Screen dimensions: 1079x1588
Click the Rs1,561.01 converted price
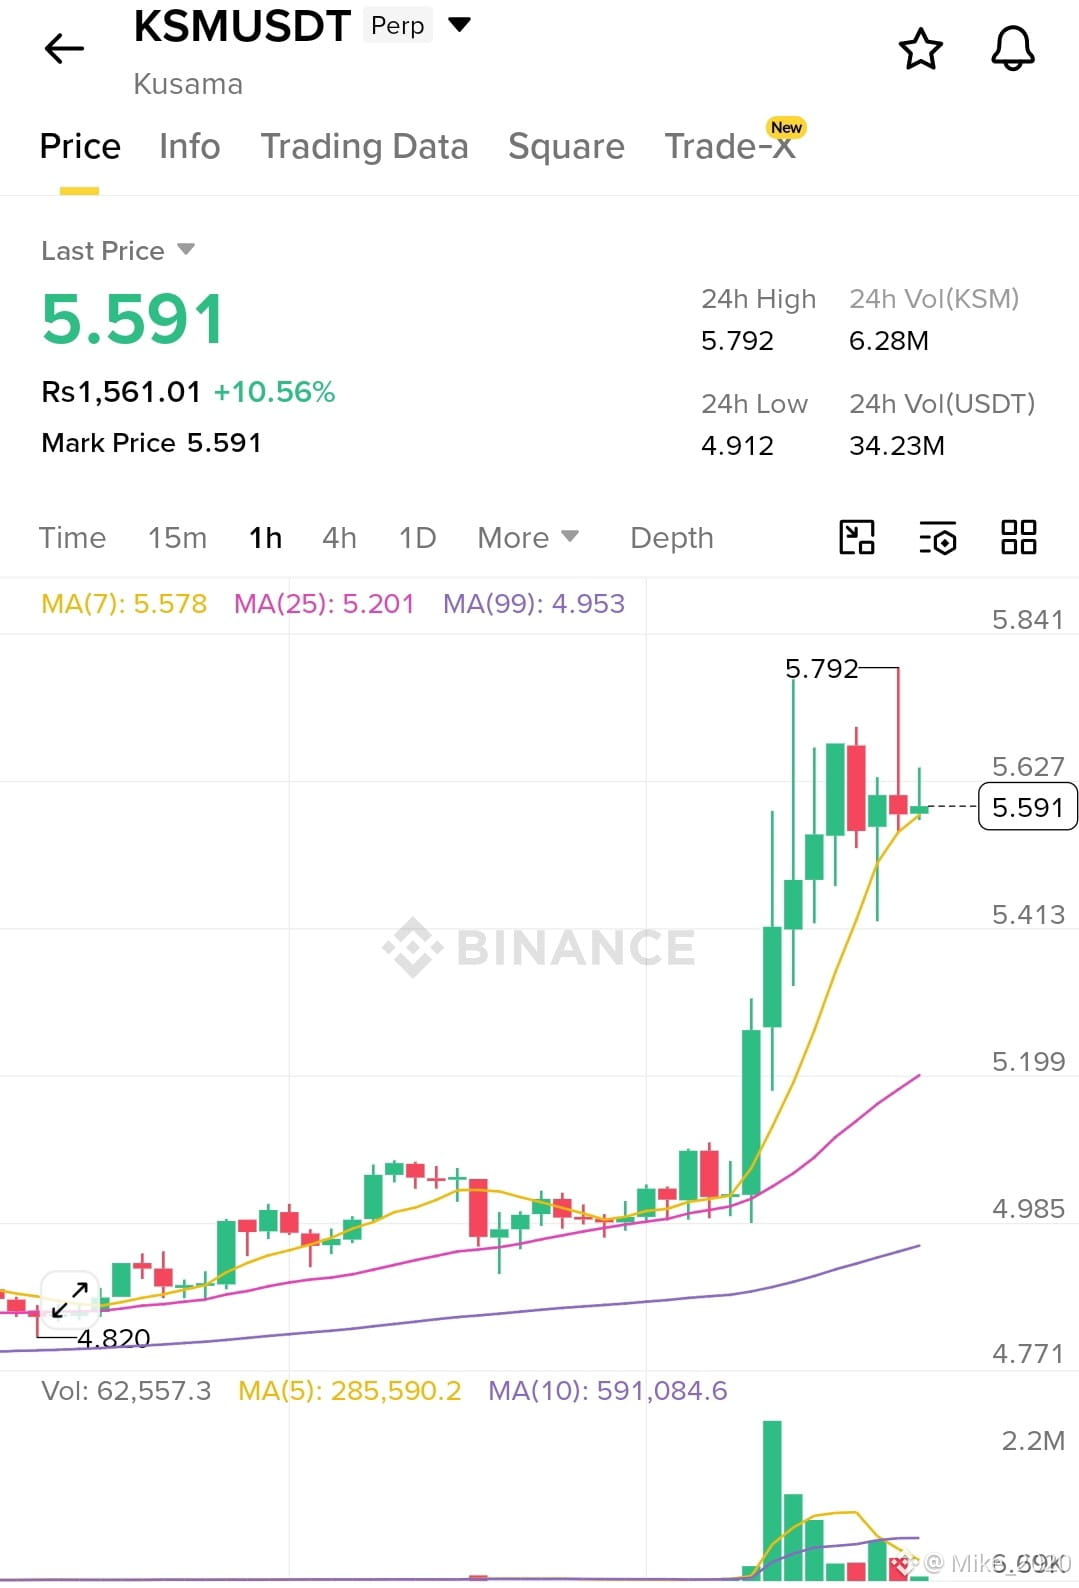pos(121,392)
